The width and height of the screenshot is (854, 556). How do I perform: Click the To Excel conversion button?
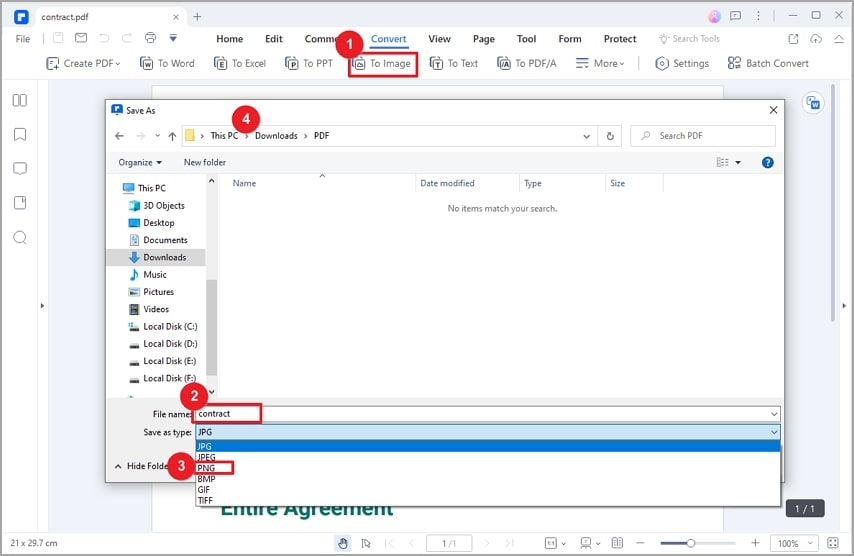tap(240, 63)
